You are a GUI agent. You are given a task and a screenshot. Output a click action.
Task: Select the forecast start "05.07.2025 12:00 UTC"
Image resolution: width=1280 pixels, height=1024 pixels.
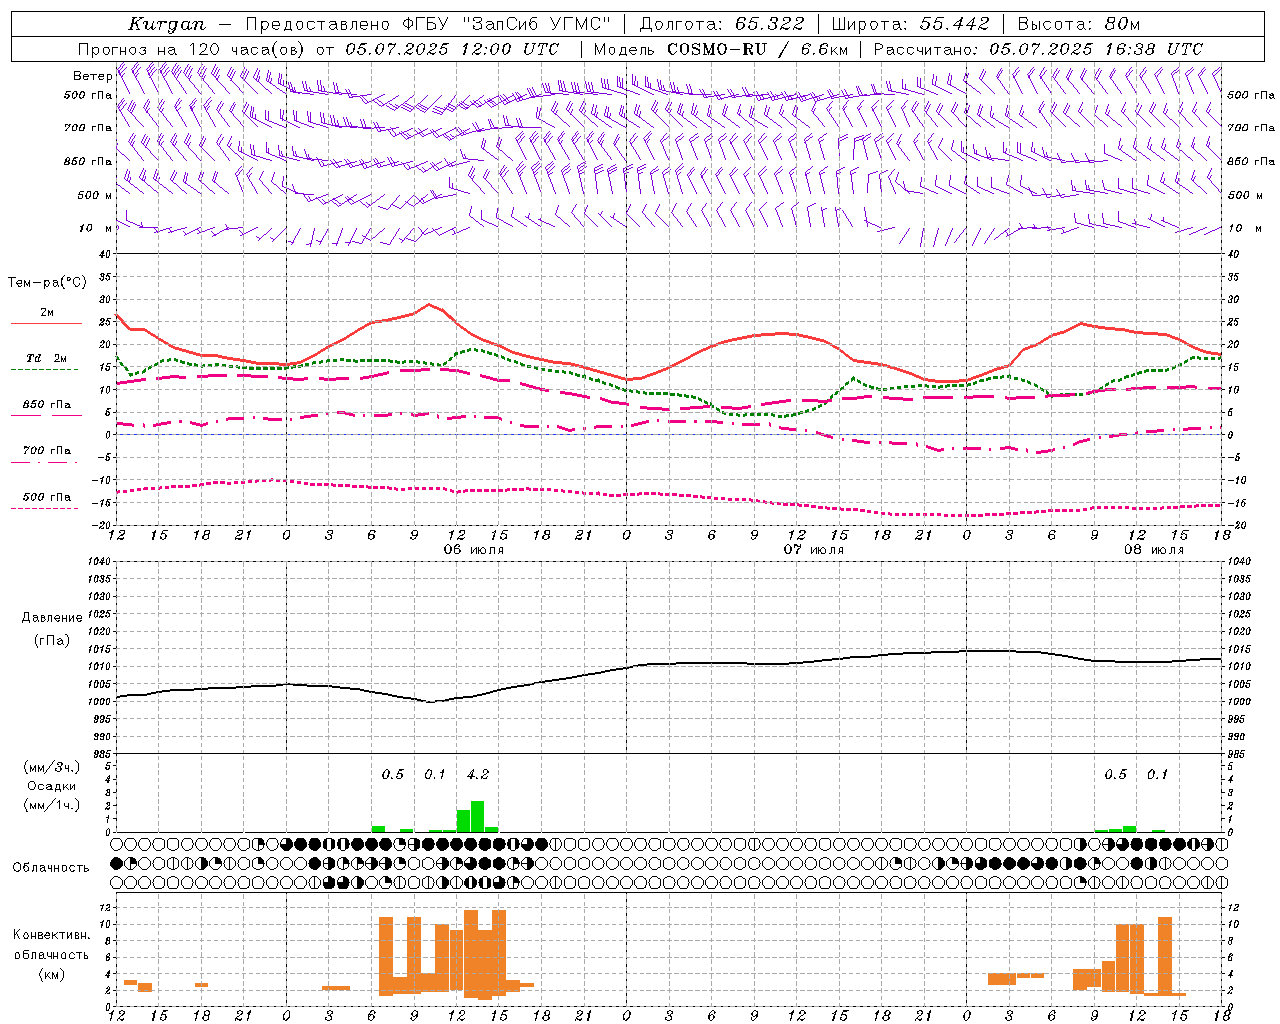[x=452, y=49]
